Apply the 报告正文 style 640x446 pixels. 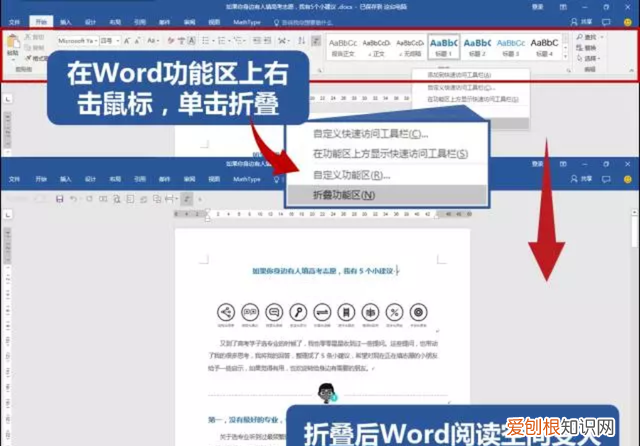click(x=343, y=47)
